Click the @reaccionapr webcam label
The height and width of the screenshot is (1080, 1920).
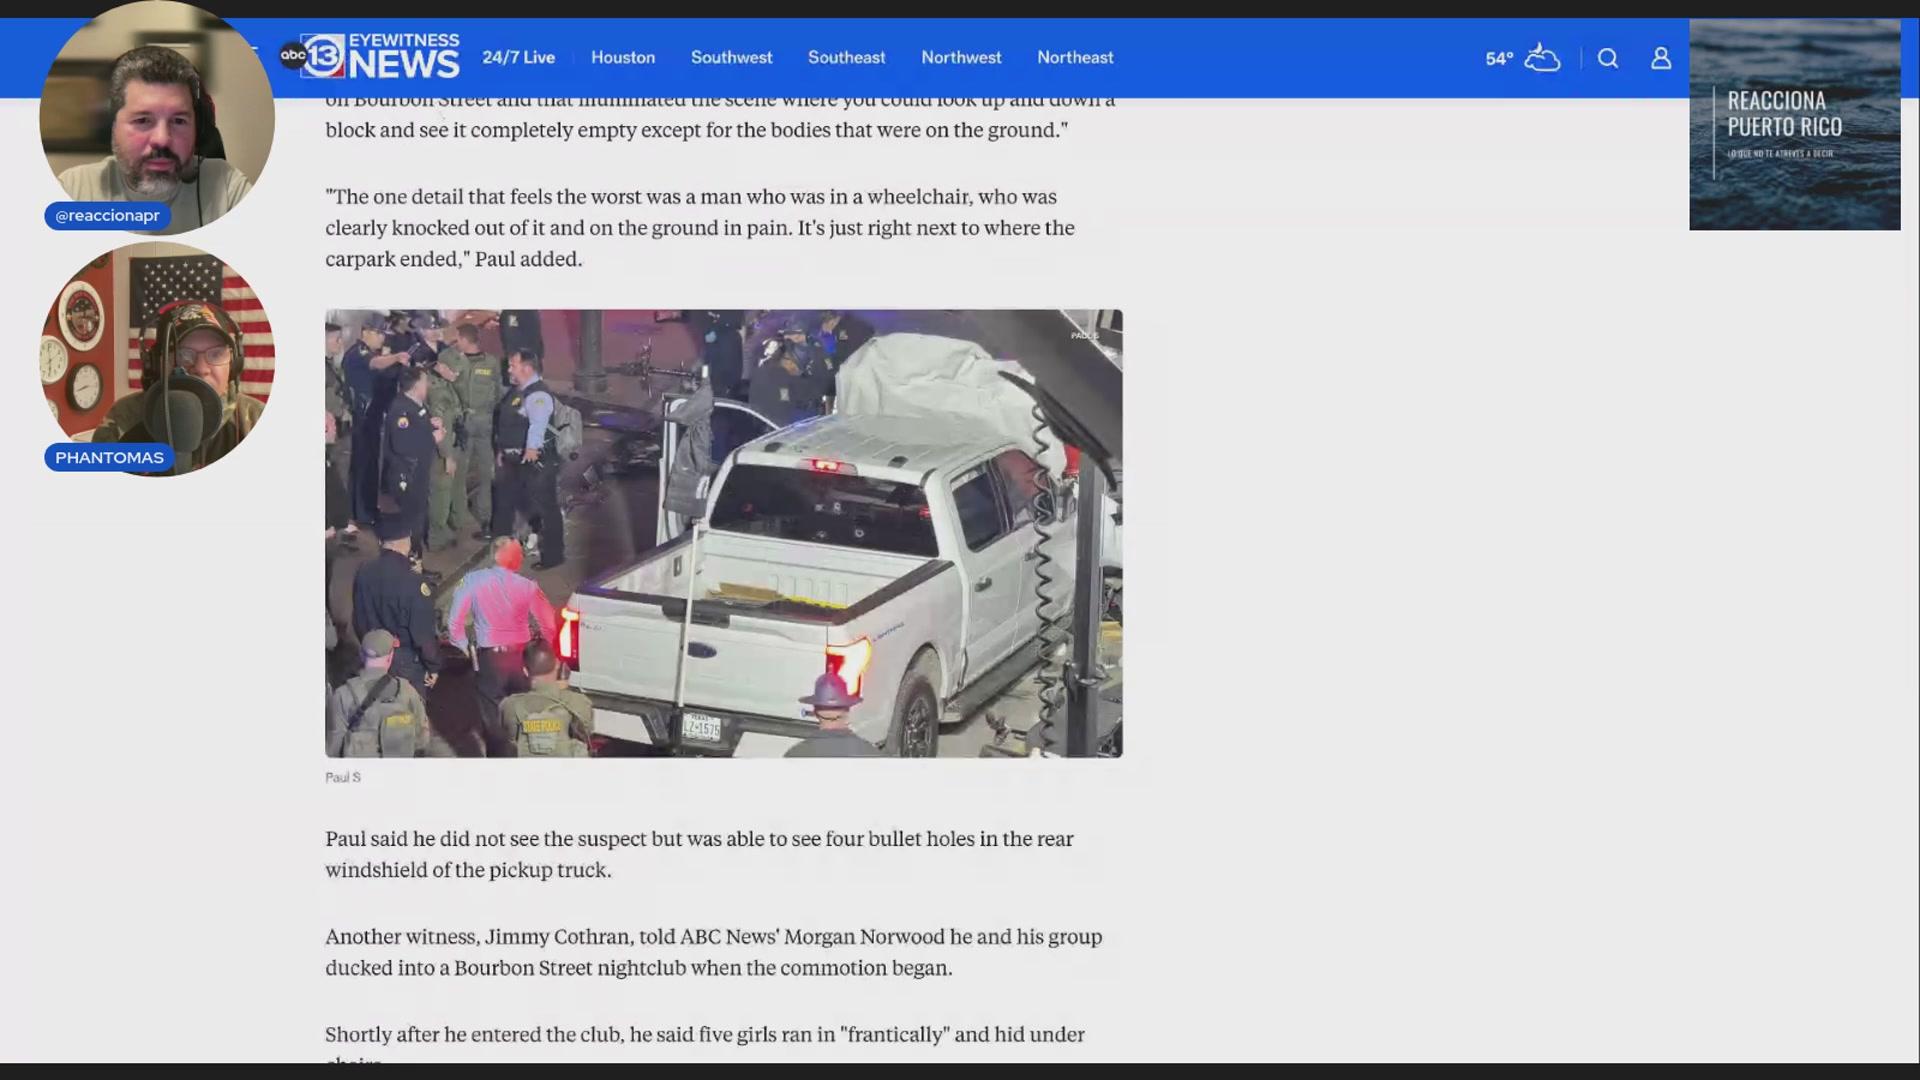108,215
